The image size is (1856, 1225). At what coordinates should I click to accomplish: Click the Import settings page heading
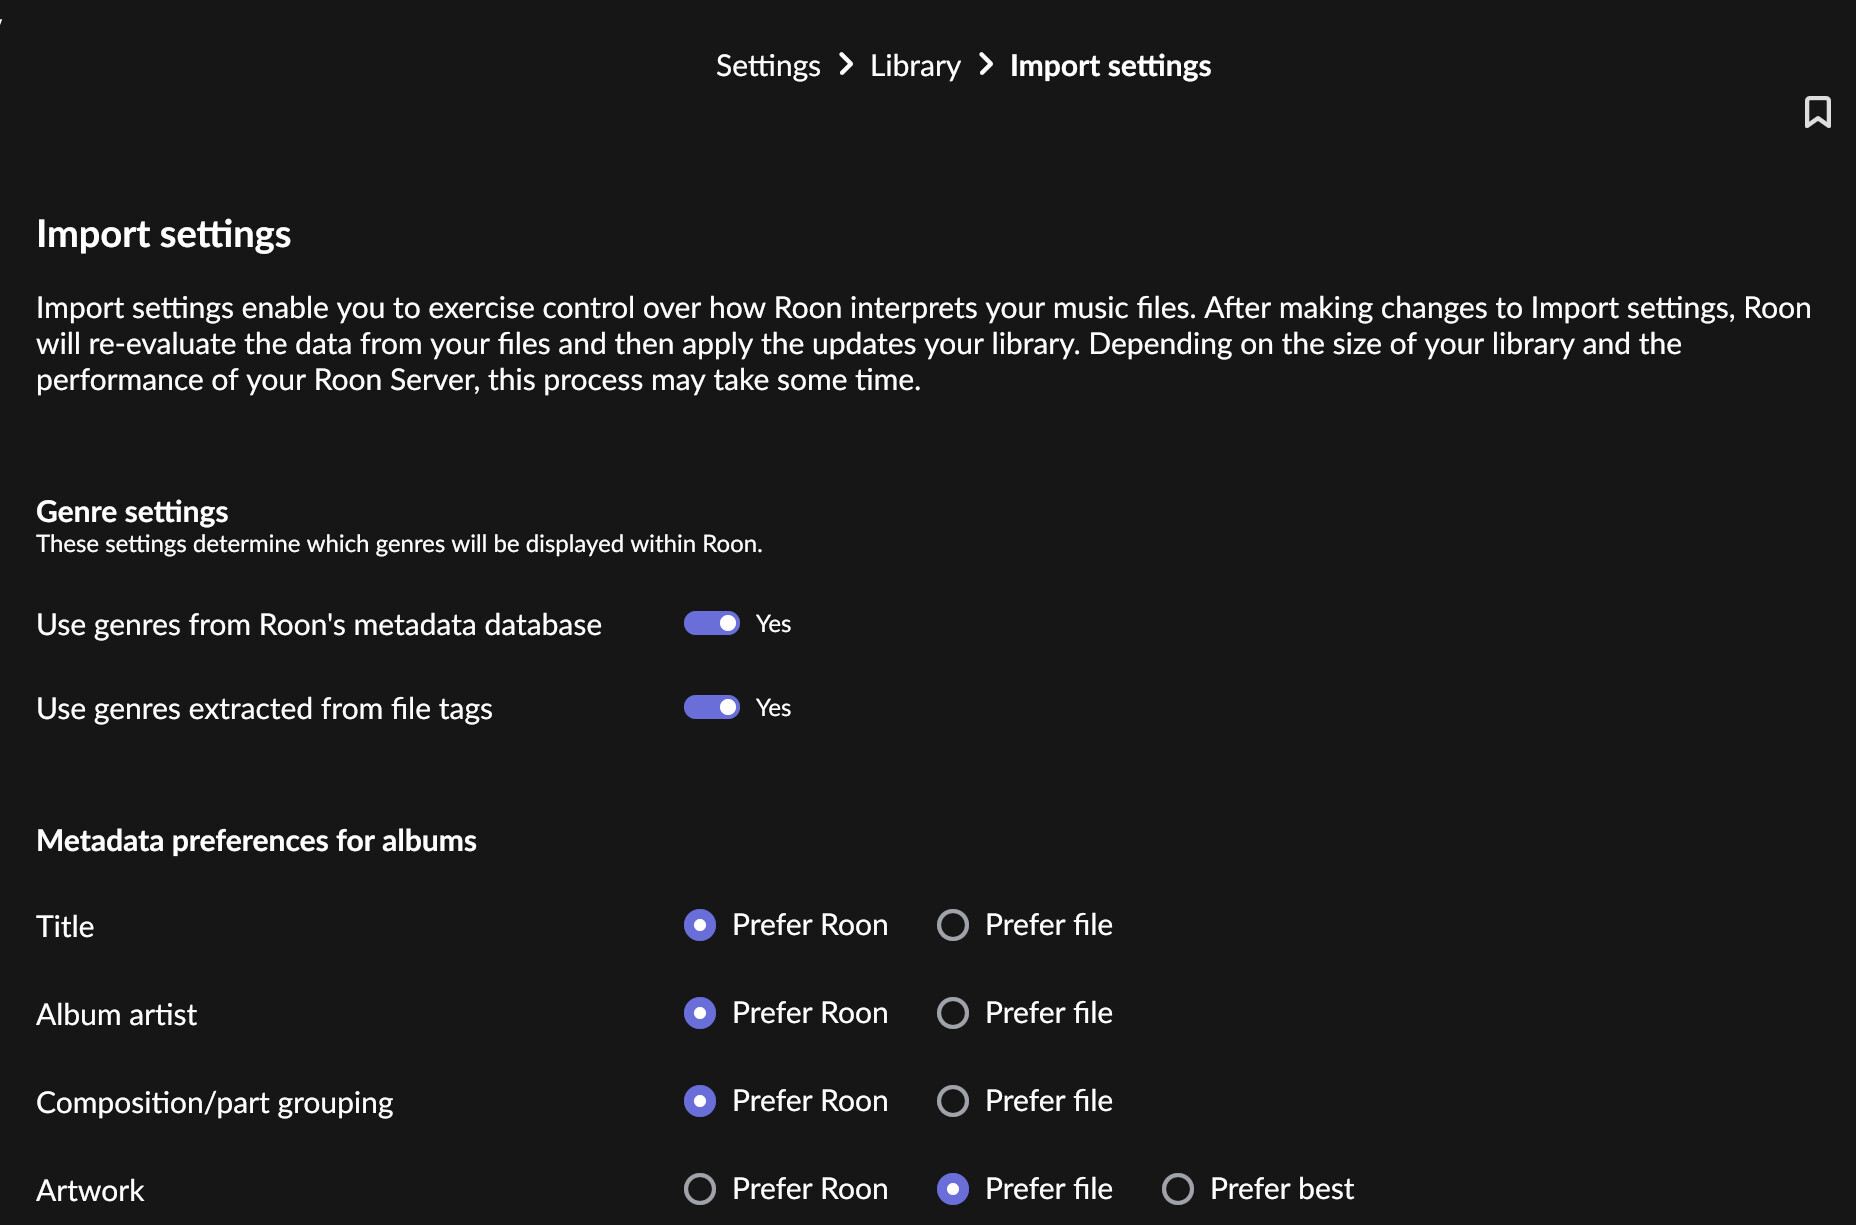164,234
